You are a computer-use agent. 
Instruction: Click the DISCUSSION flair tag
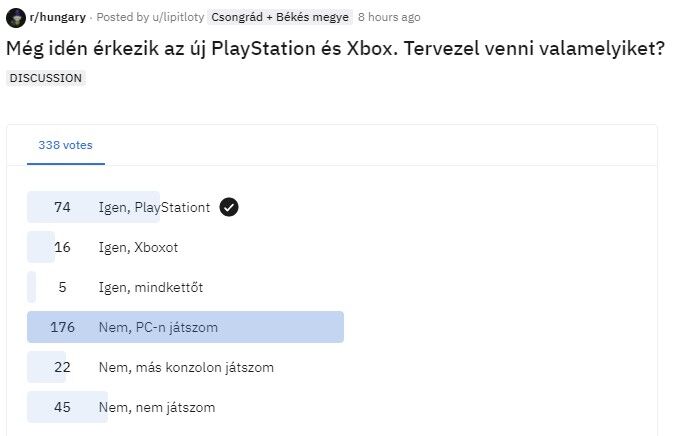tap(46, 78)
